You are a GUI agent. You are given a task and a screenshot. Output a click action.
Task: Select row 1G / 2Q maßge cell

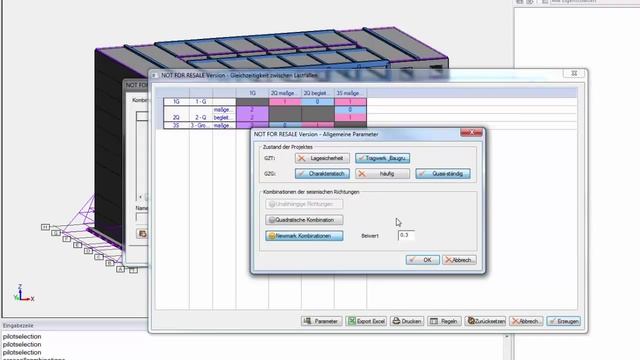click(285, 102)
